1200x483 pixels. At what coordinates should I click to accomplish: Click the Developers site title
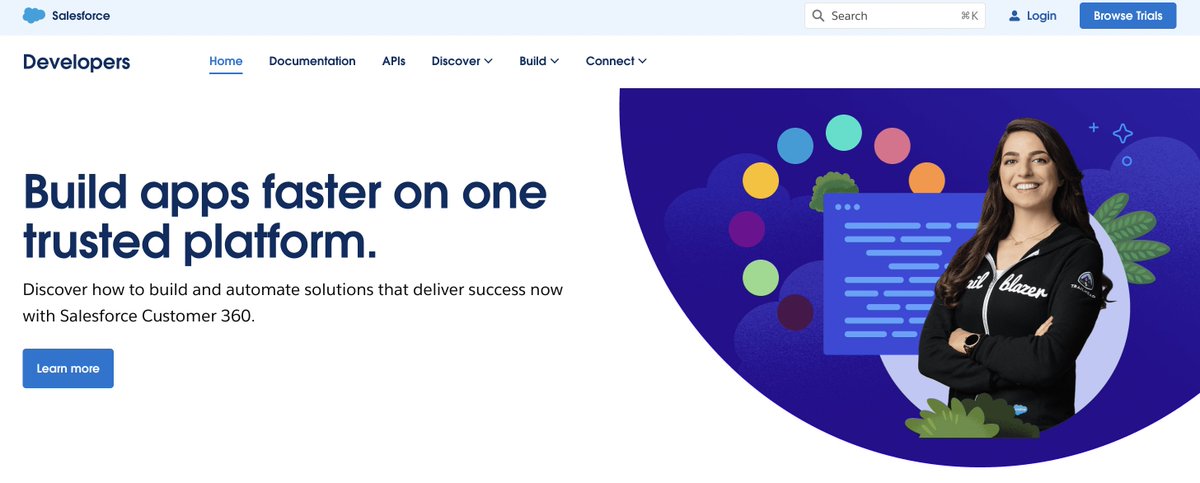pos(77,62)
